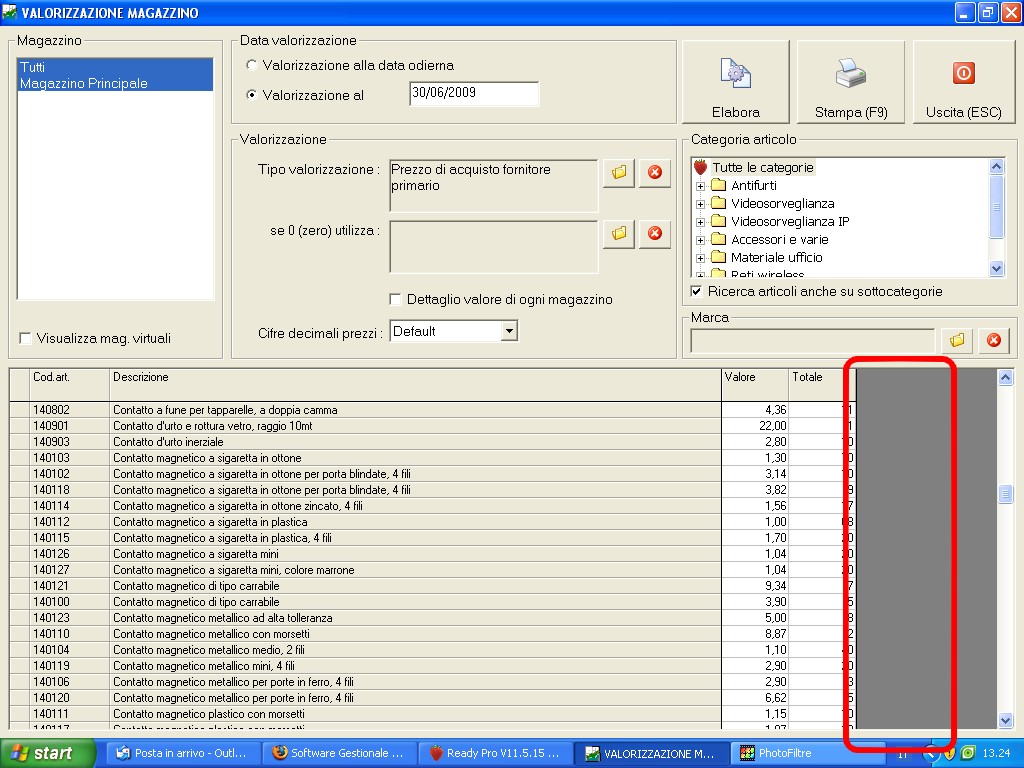Screen dimensions: 1024x768
Task: Open folder browser for 'se 0 utilizza'
Action: click(x=619, y=233)
